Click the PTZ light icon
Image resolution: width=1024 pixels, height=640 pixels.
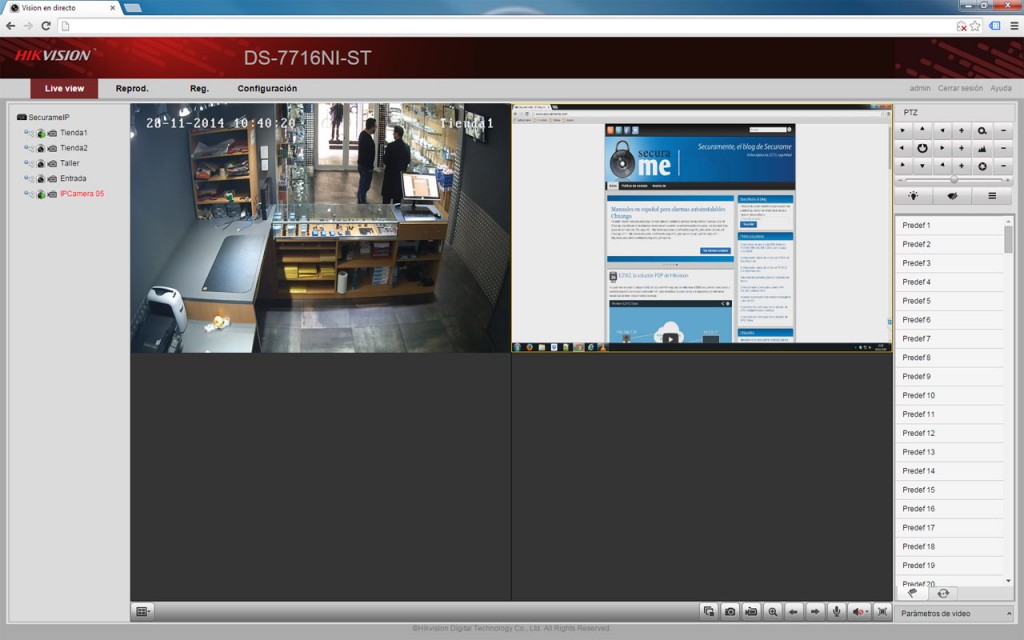click(x=913, y=195)
